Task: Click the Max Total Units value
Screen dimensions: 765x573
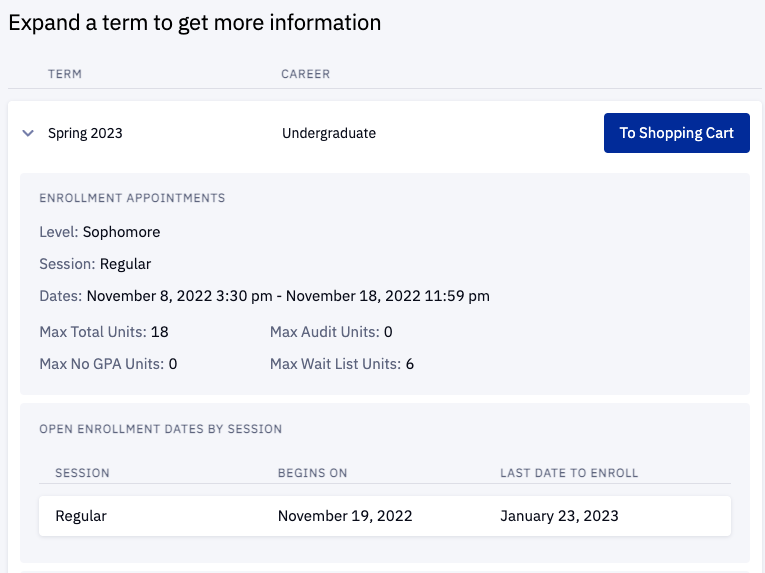Action: point(159,332)
